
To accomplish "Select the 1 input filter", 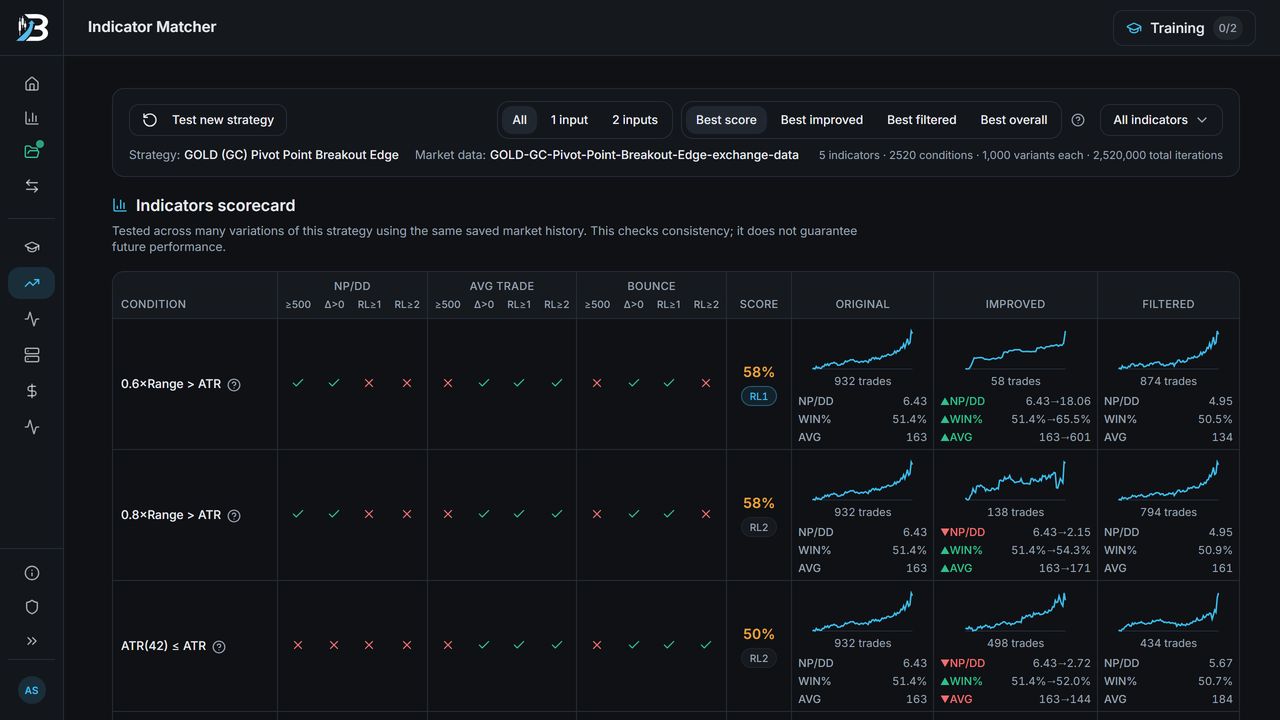I will [569, 120].
